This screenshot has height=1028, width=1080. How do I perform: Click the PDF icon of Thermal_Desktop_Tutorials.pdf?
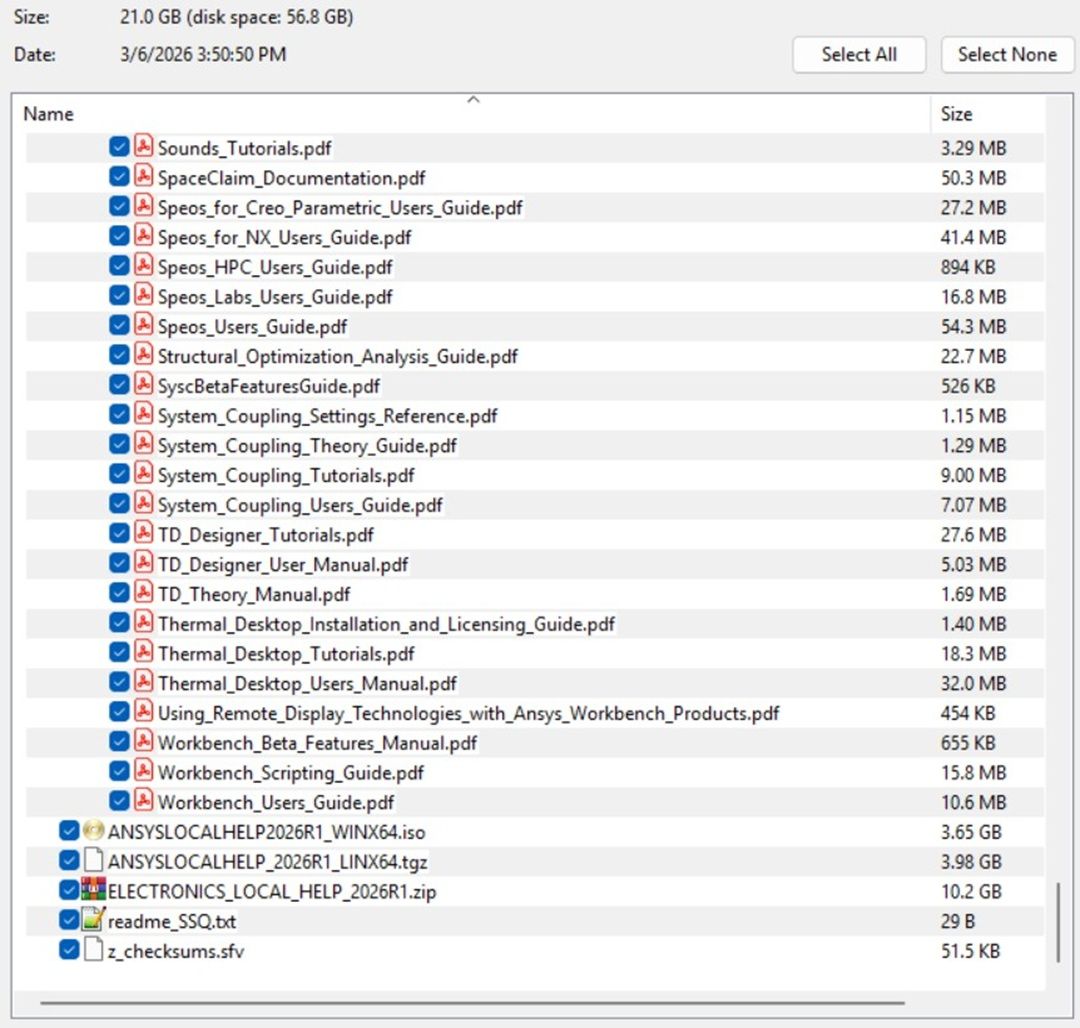(x=143, y=652)
